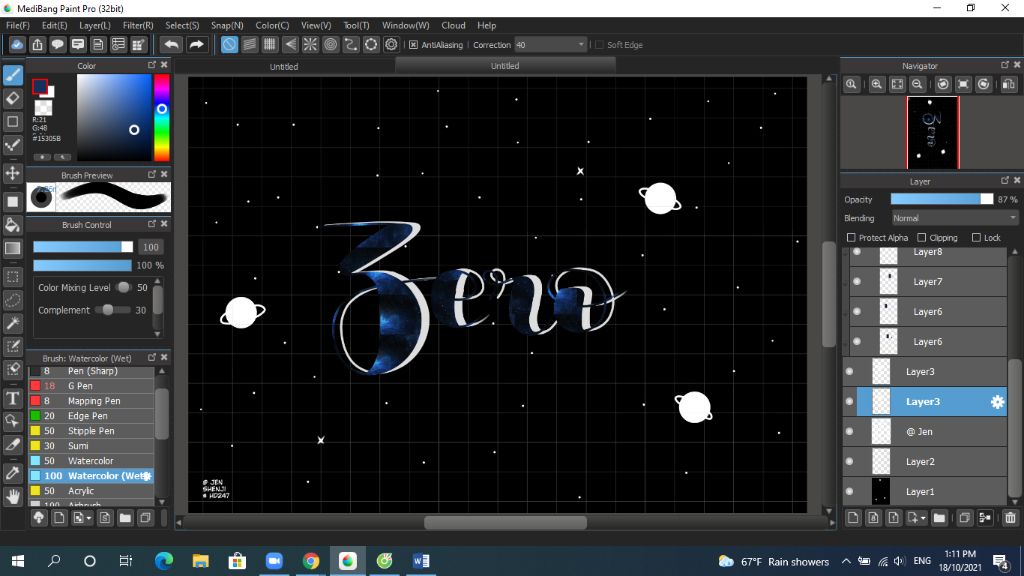The height and width of the screenshot is (576, 1024).
Task: Hide Layer2 visibility
Action: [x=849, y=461]
